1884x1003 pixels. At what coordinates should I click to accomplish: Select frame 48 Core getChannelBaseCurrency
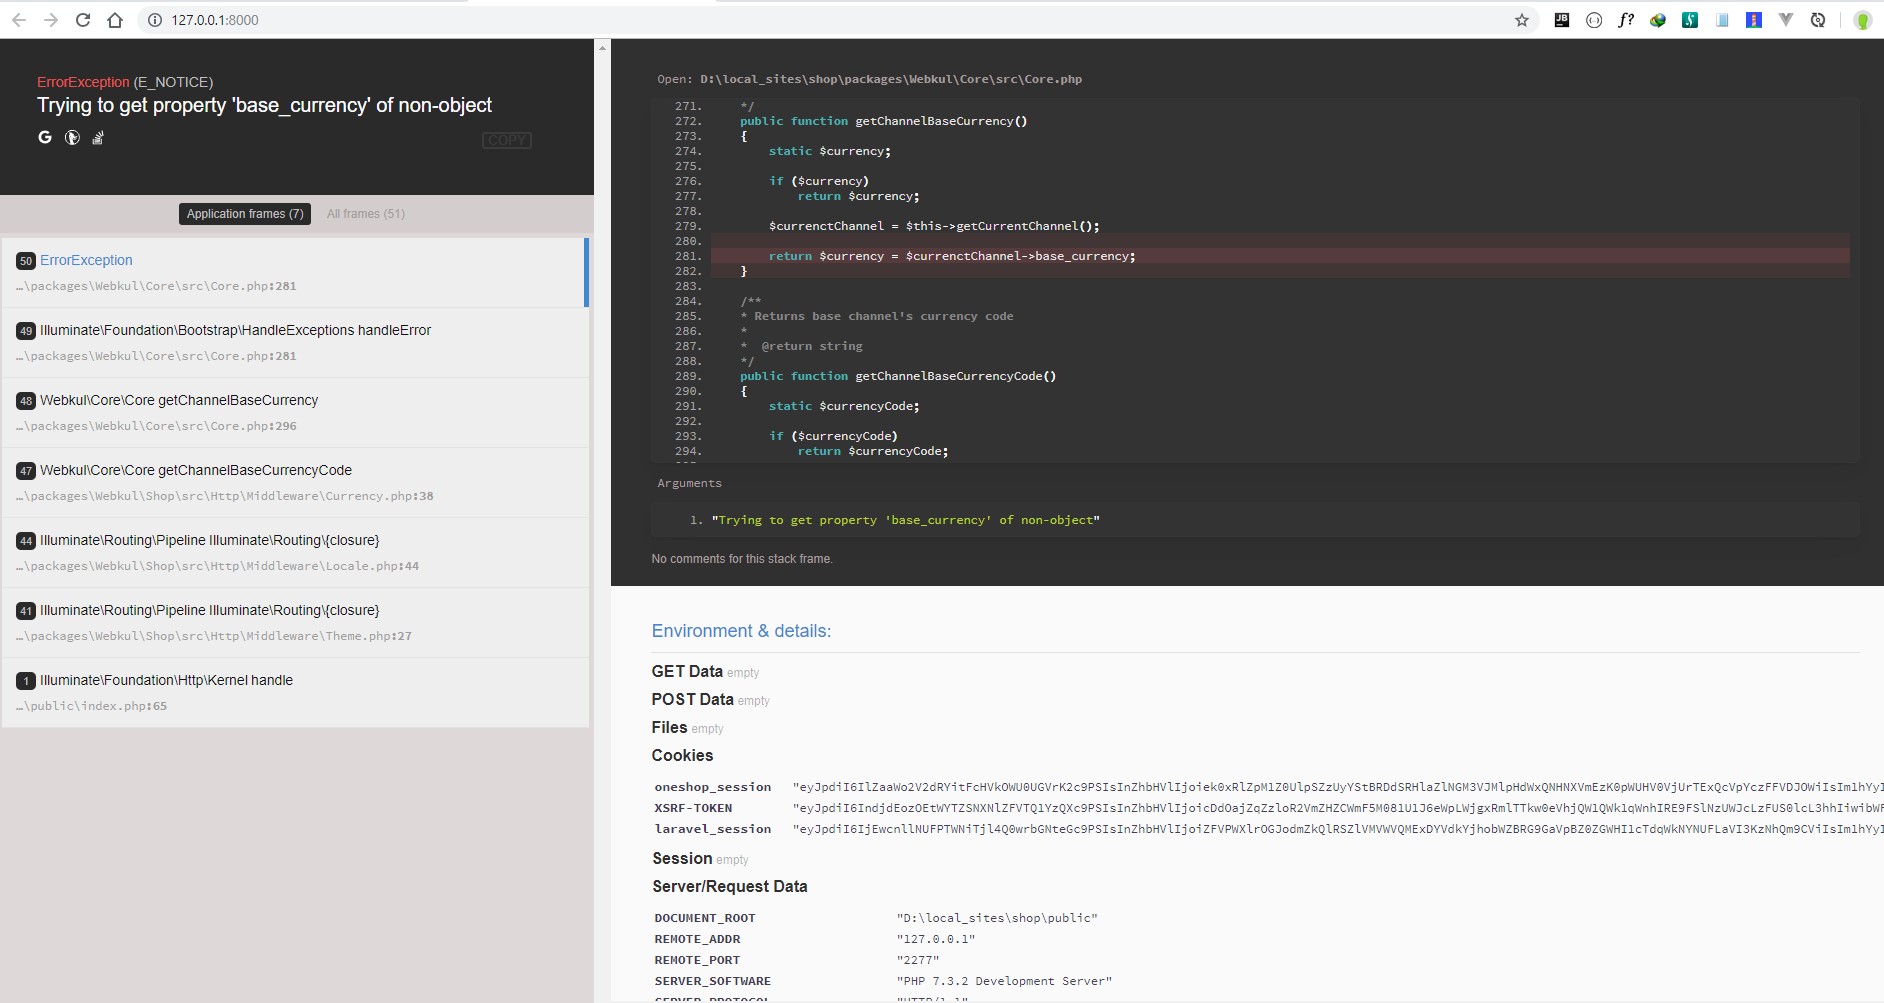tap(294, 412)
